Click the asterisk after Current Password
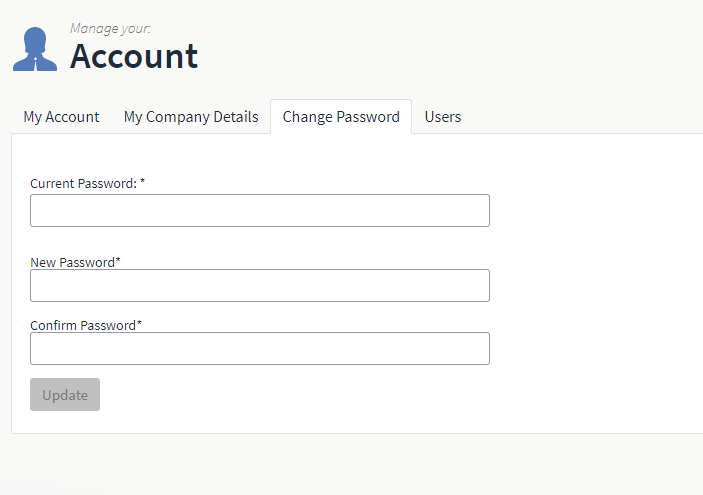The image size is (703, 495). (142, 182)
